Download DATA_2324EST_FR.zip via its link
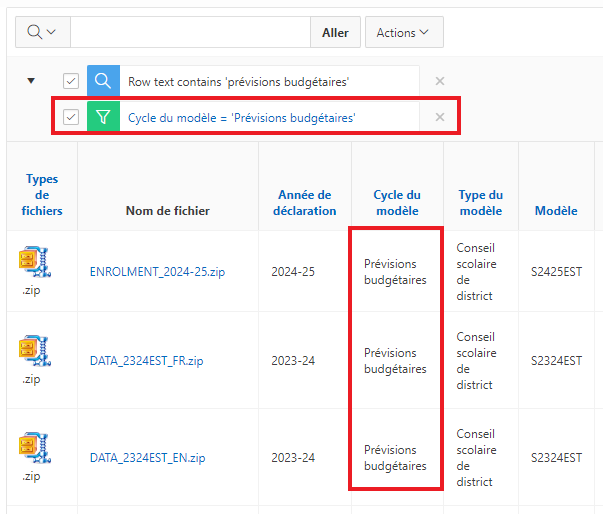Screen dimensions: 603x514 (x=146, y=361)
